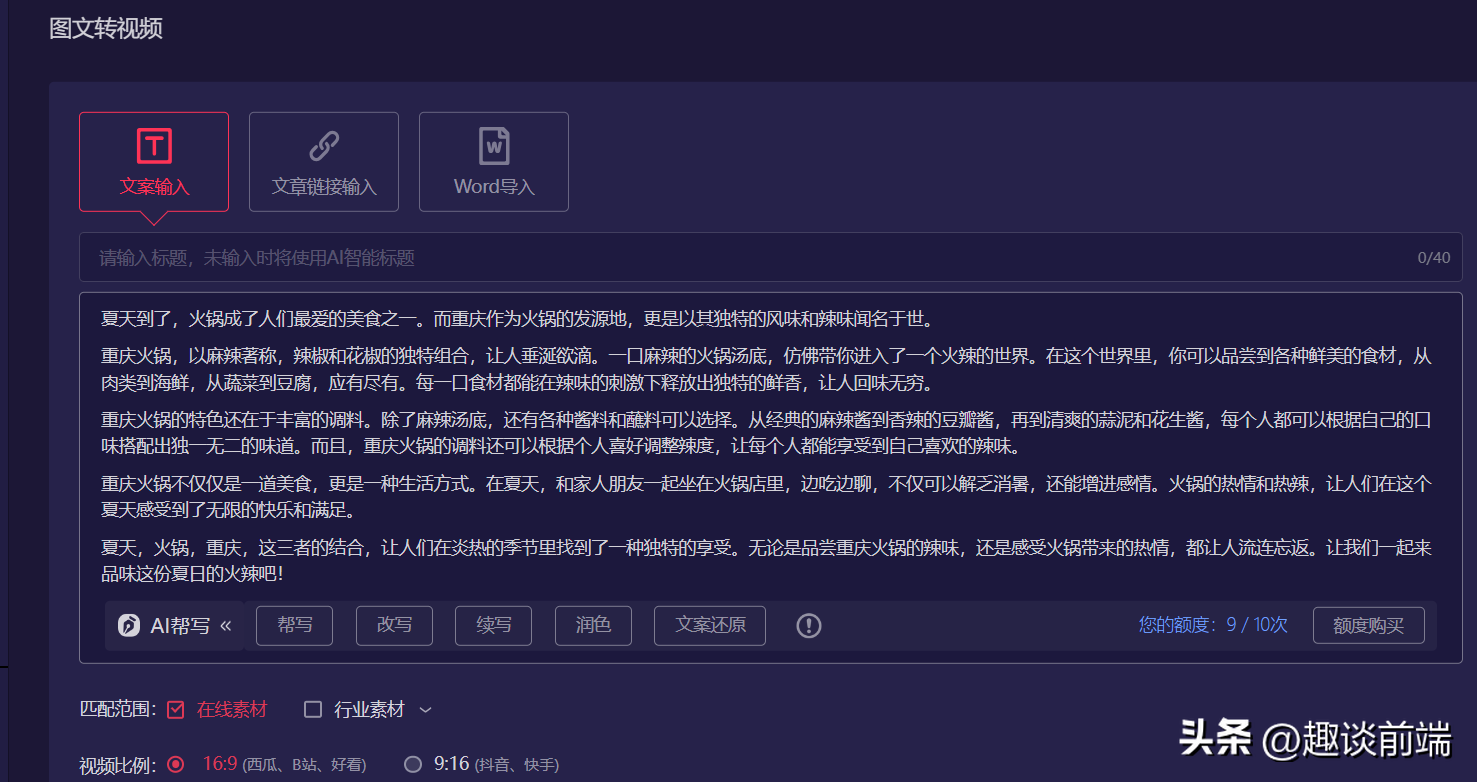Focus the title input field
The image size is (1477, 782).
coord(771,258)
